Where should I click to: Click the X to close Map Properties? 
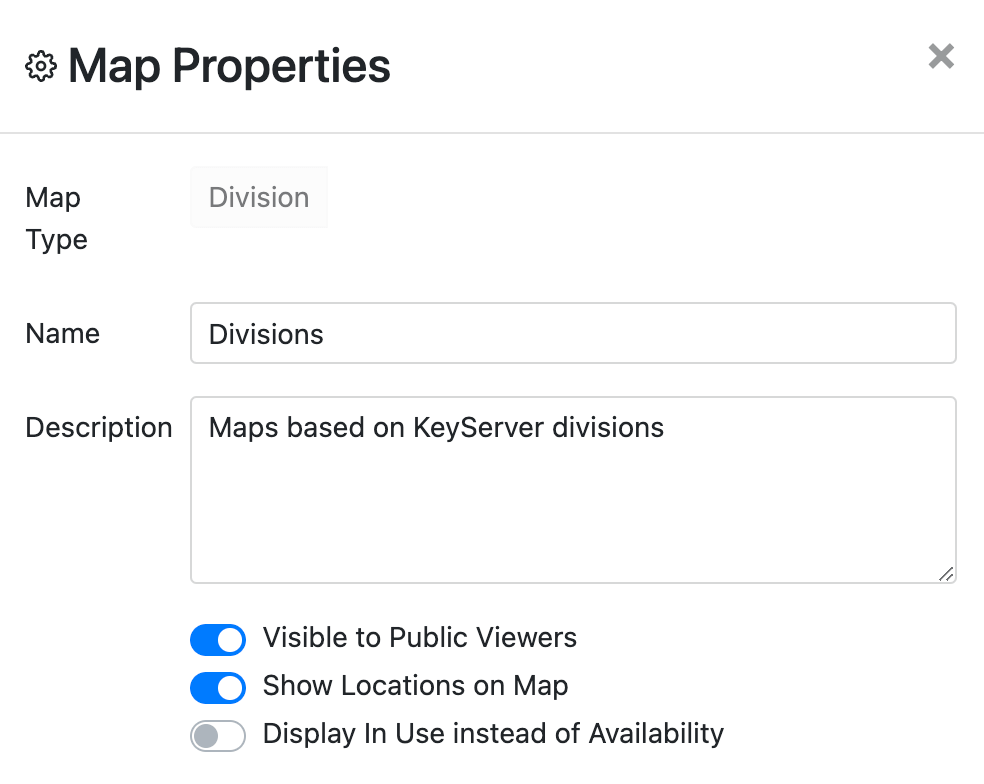(x=941, y=57)
